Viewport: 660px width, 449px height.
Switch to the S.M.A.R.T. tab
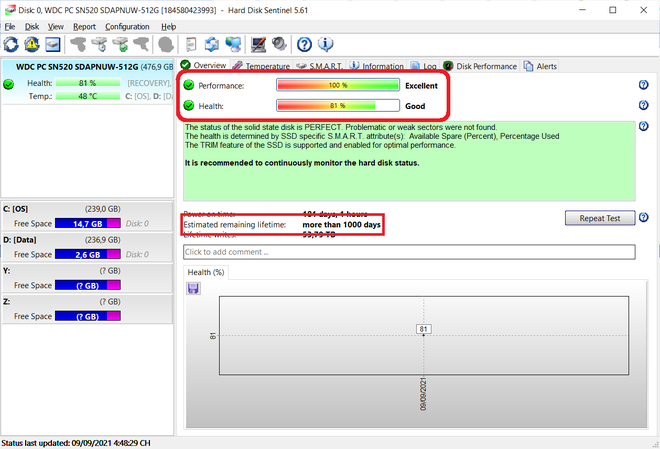click(x=320, y=66)
